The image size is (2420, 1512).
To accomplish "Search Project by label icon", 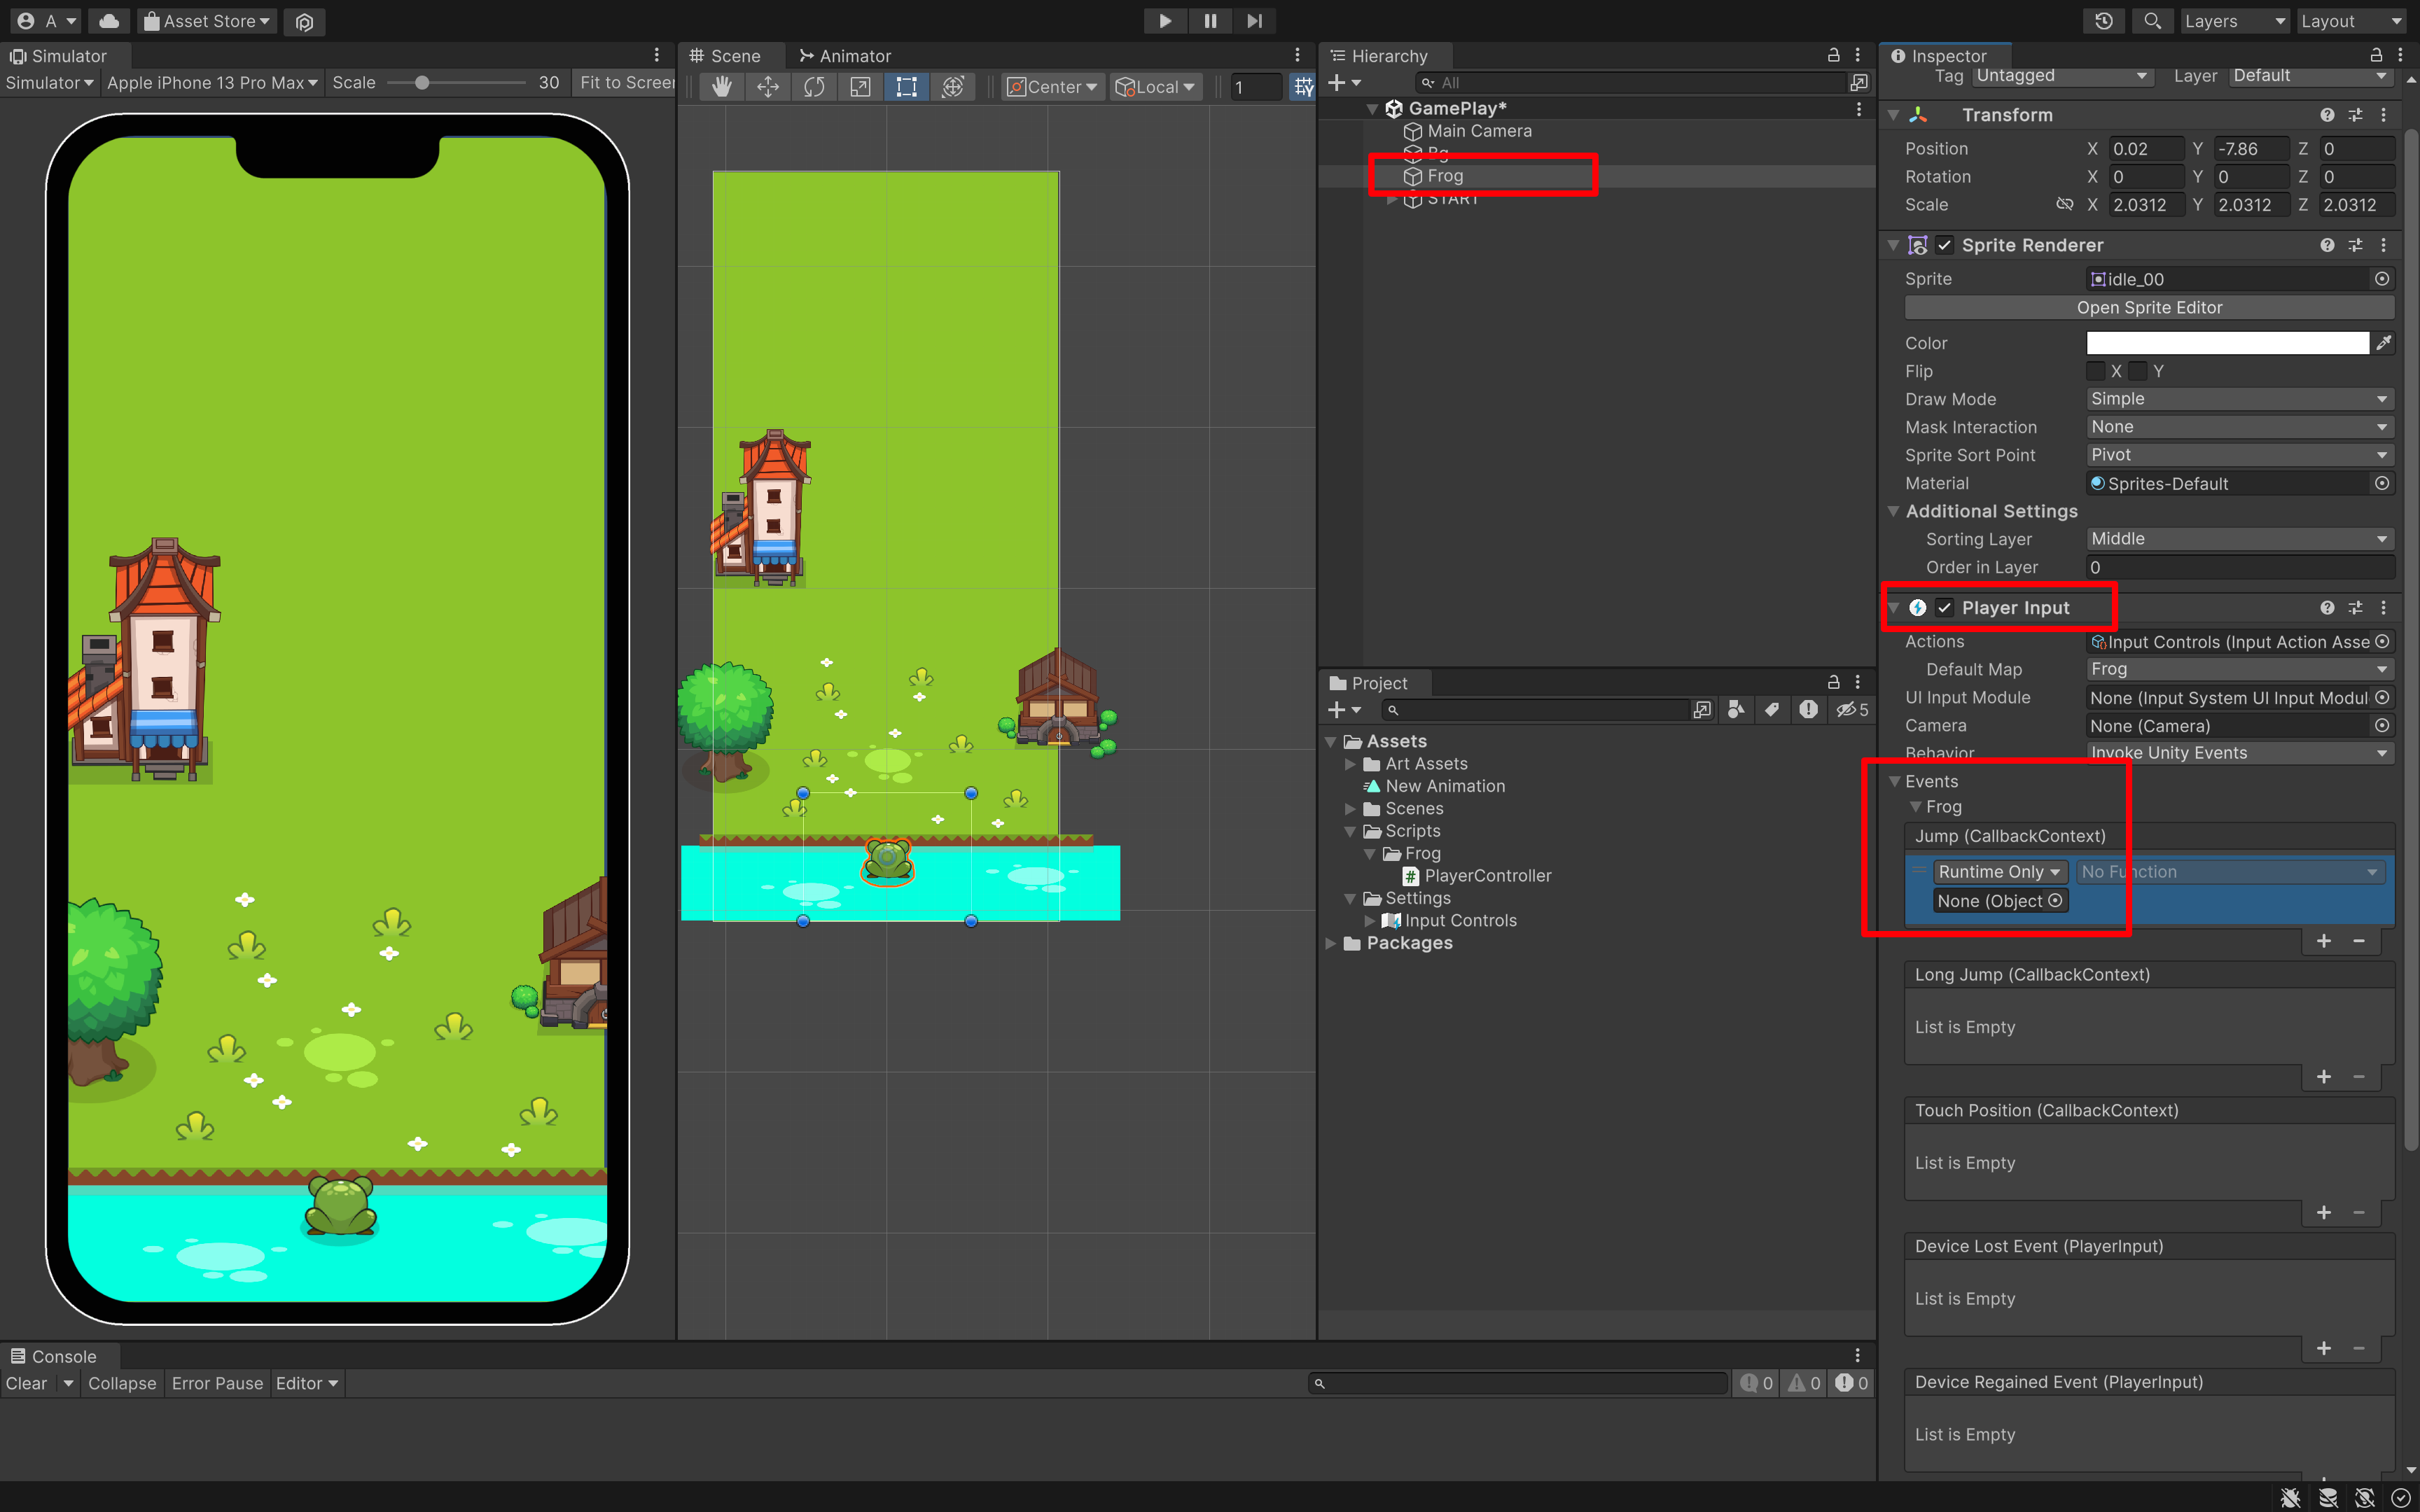I will 1772,710.
